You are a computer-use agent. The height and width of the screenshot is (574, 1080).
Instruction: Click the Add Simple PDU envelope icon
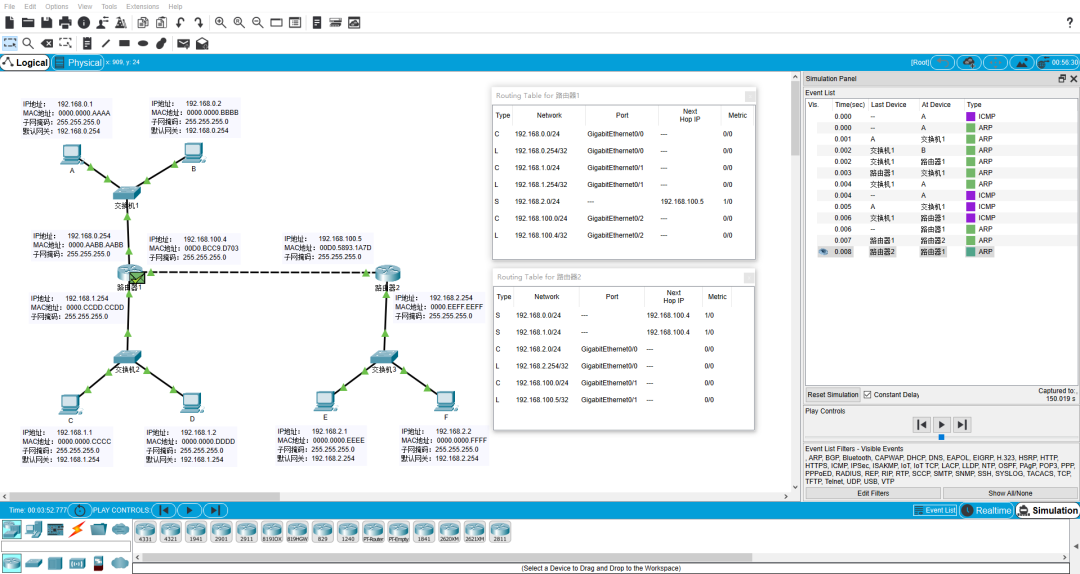[x=183, y=43]
